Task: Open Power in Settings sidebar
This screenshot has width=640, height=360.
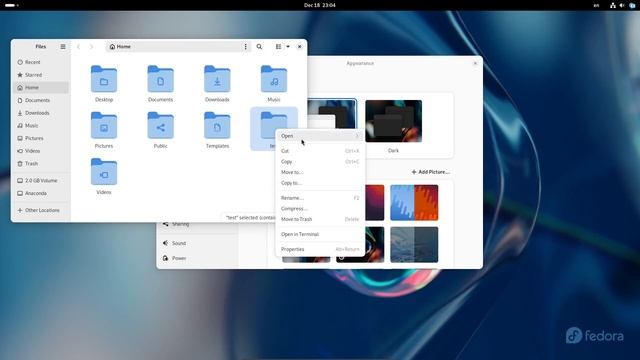Action: tap(198, 258)
